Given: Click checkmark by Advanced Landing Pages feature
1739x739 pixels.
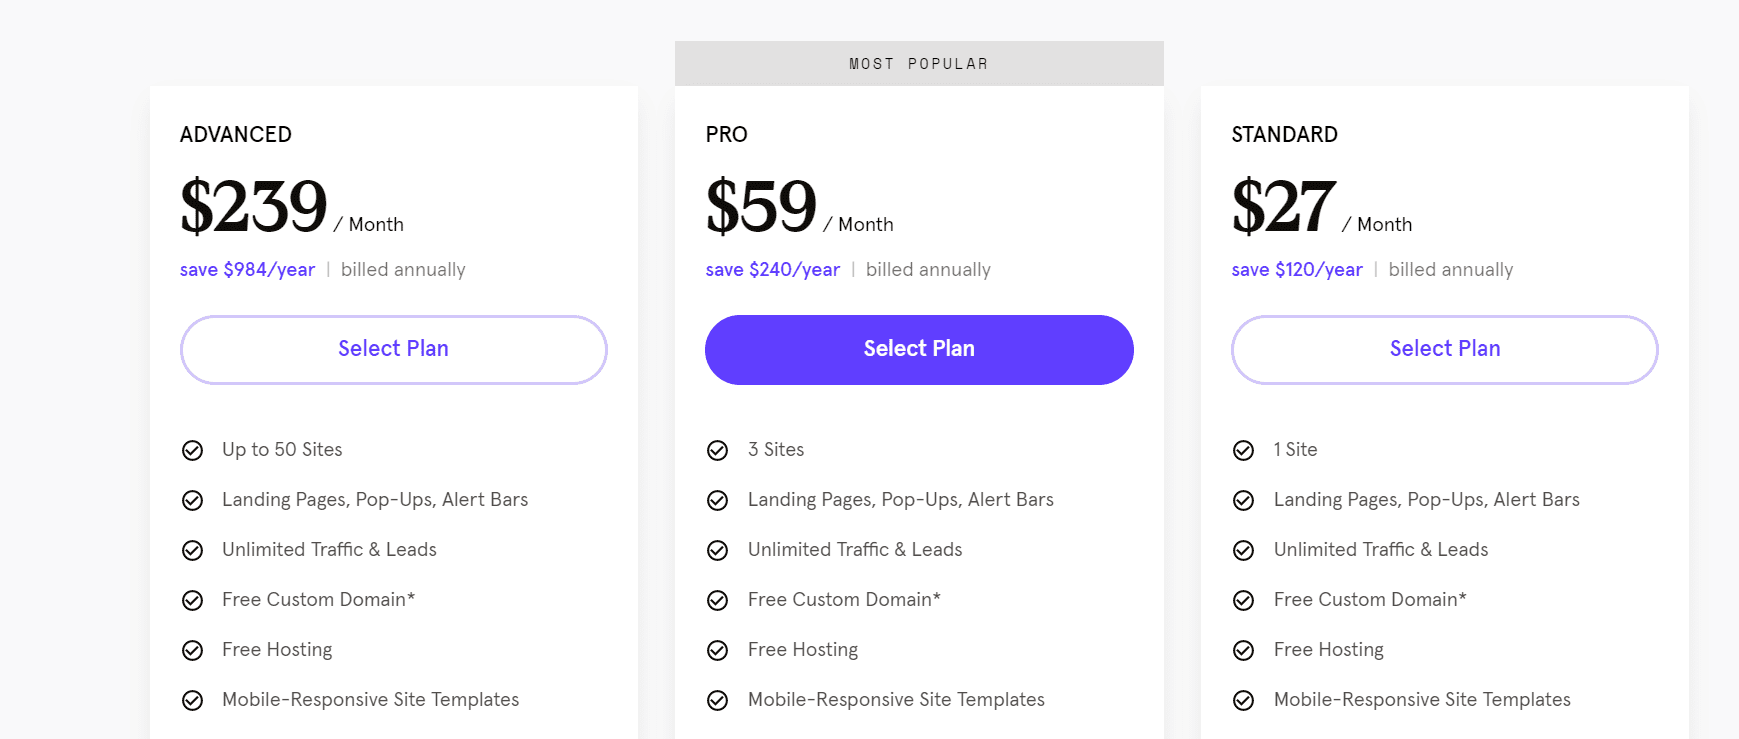Looking at the screenshot, I should 192,501.
